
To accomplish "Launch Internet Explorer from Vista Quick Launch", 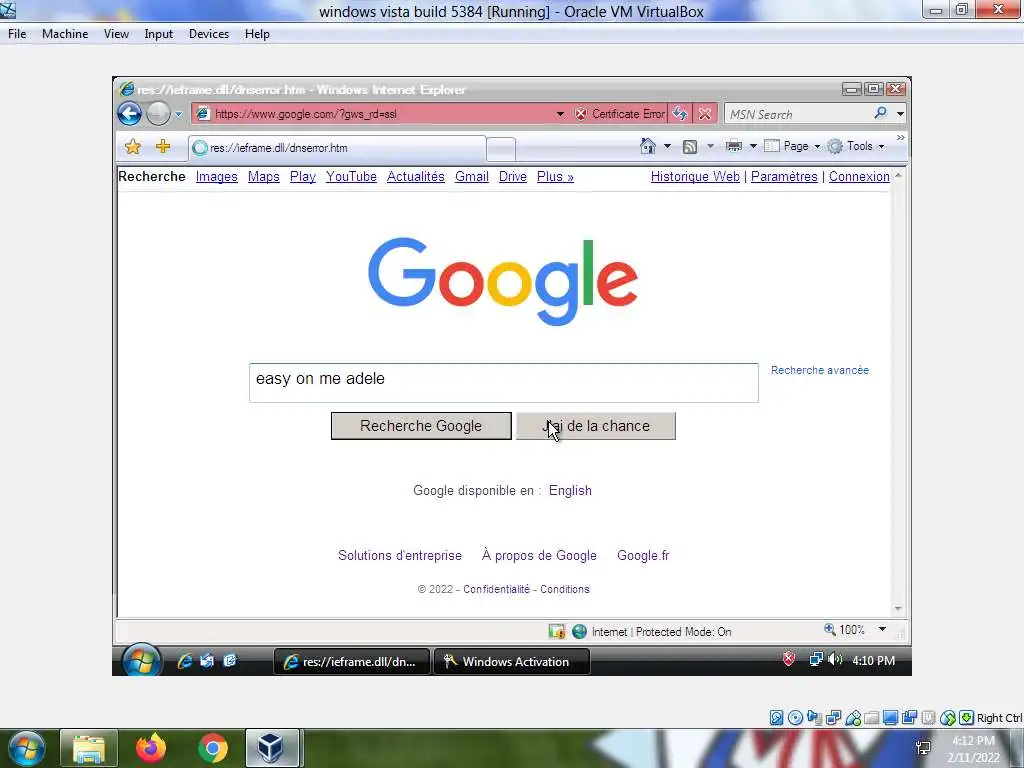I will pyautogui.click(x=185, y=661).
